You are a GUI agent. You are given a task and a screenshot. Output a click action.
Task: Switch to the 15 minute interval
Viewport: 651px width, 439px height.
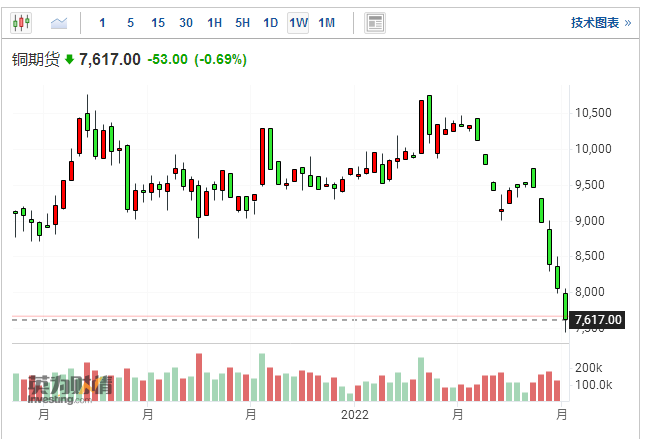point(158,22)
